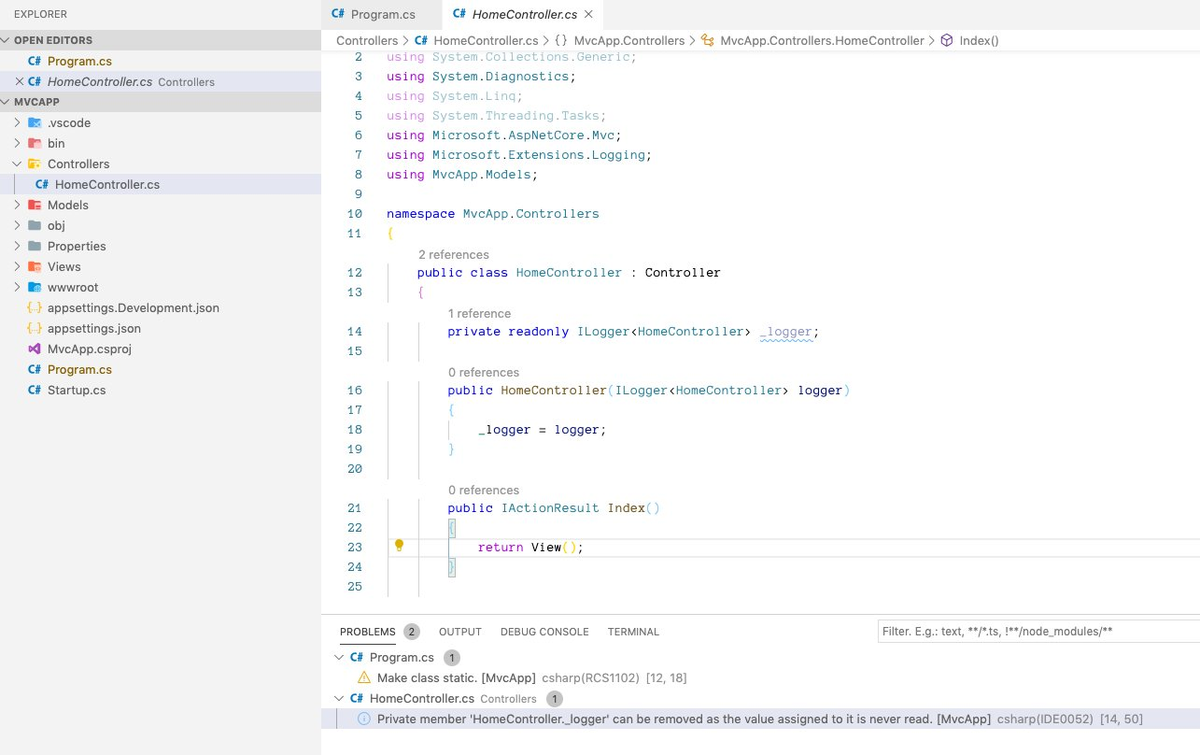Close the HomeController.cs editor tab
The height and width of the screenshot is (755, 1200).
[x=588, y=14]
